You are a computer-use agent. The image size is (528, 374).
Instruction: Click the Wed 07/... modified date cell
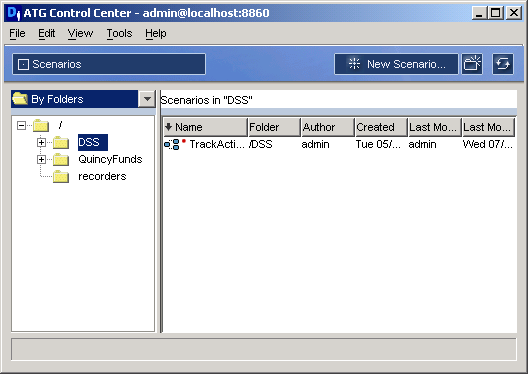488,144
